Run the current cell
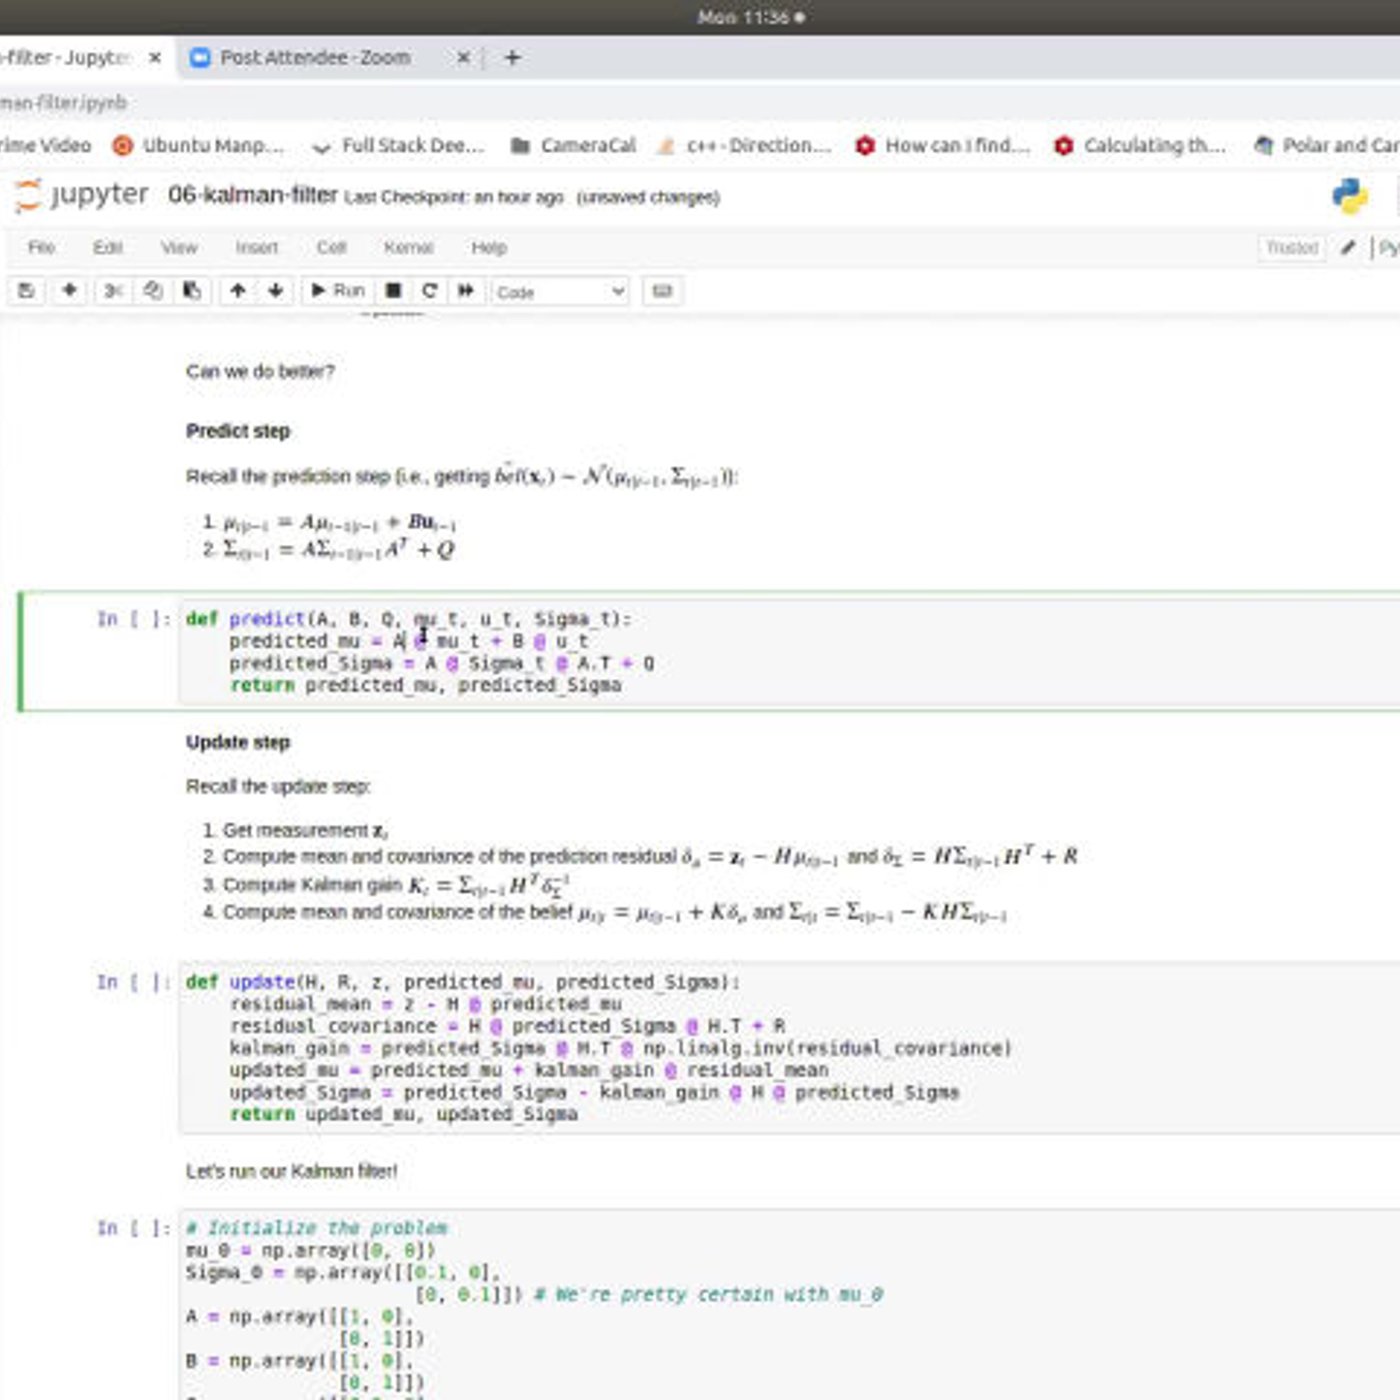 coord(338,291)
